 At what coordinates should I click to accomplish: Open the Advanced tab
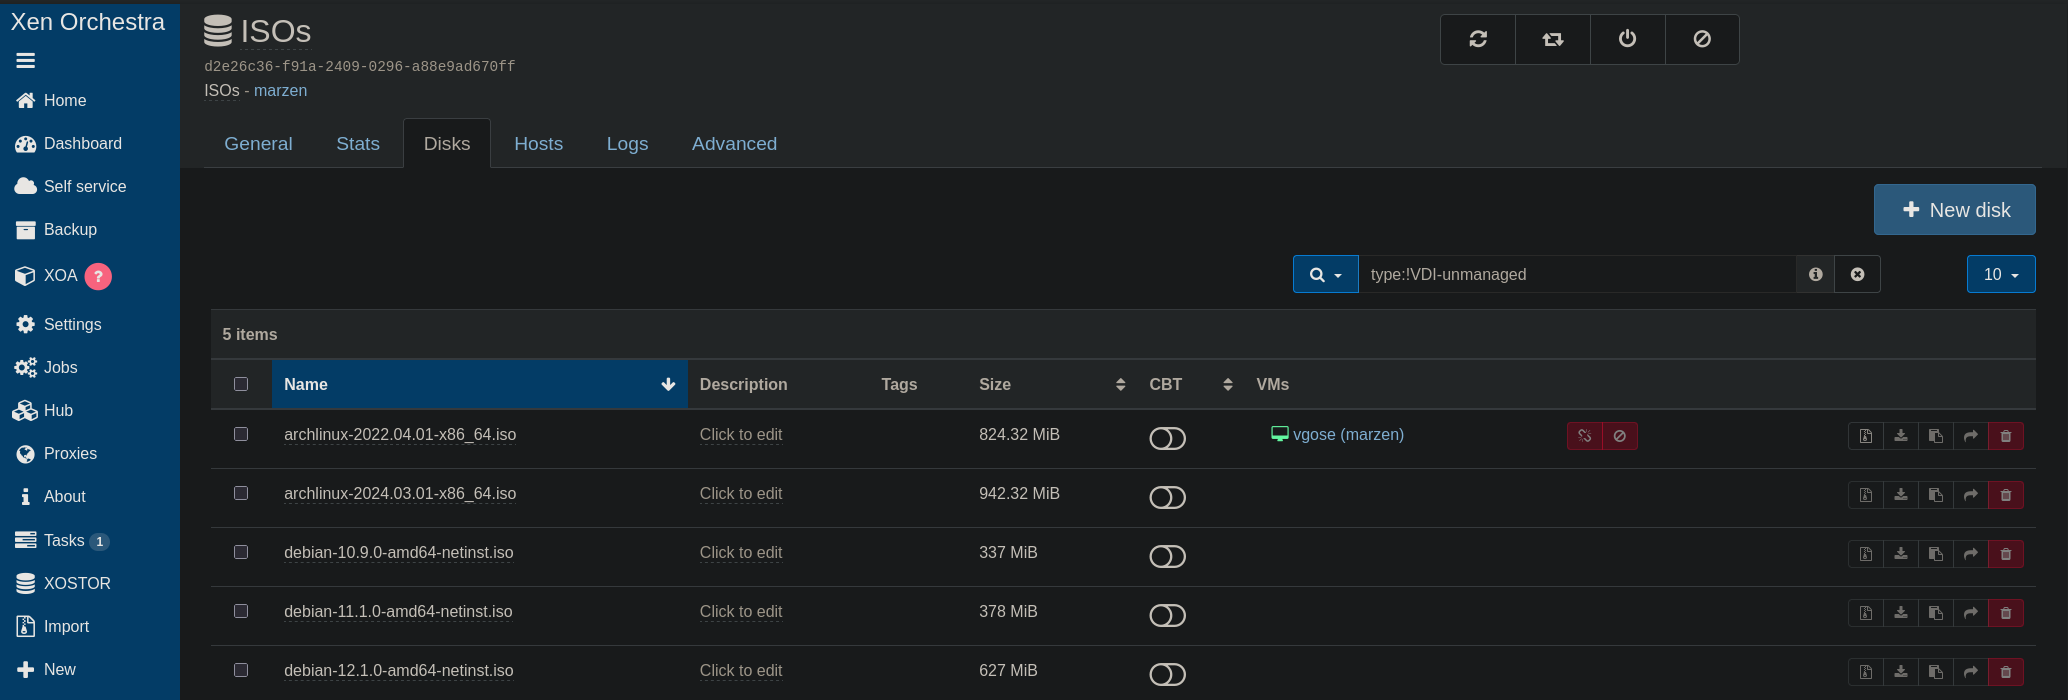point(734,144)
